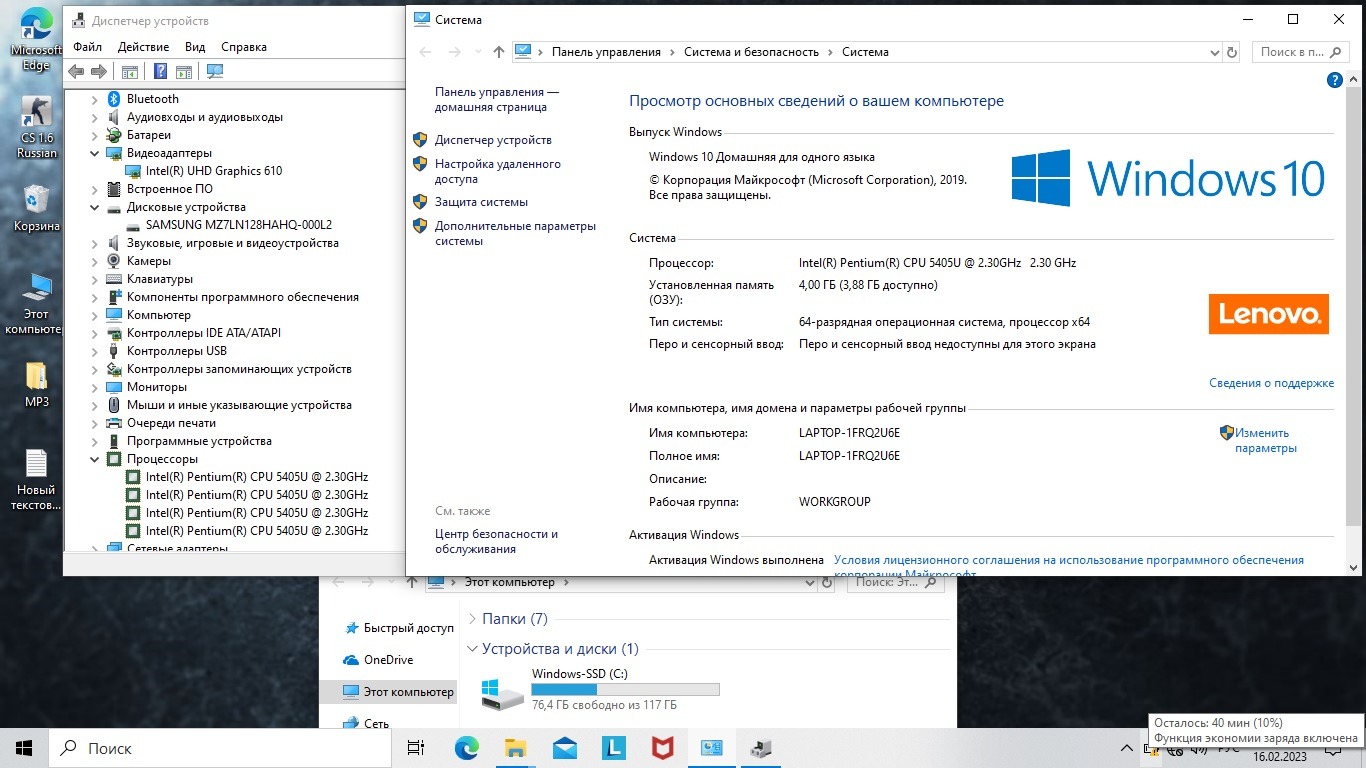Open Диспетчер устройств link in System sidebar
This screenshot has height=768, width=1366.
493,140
